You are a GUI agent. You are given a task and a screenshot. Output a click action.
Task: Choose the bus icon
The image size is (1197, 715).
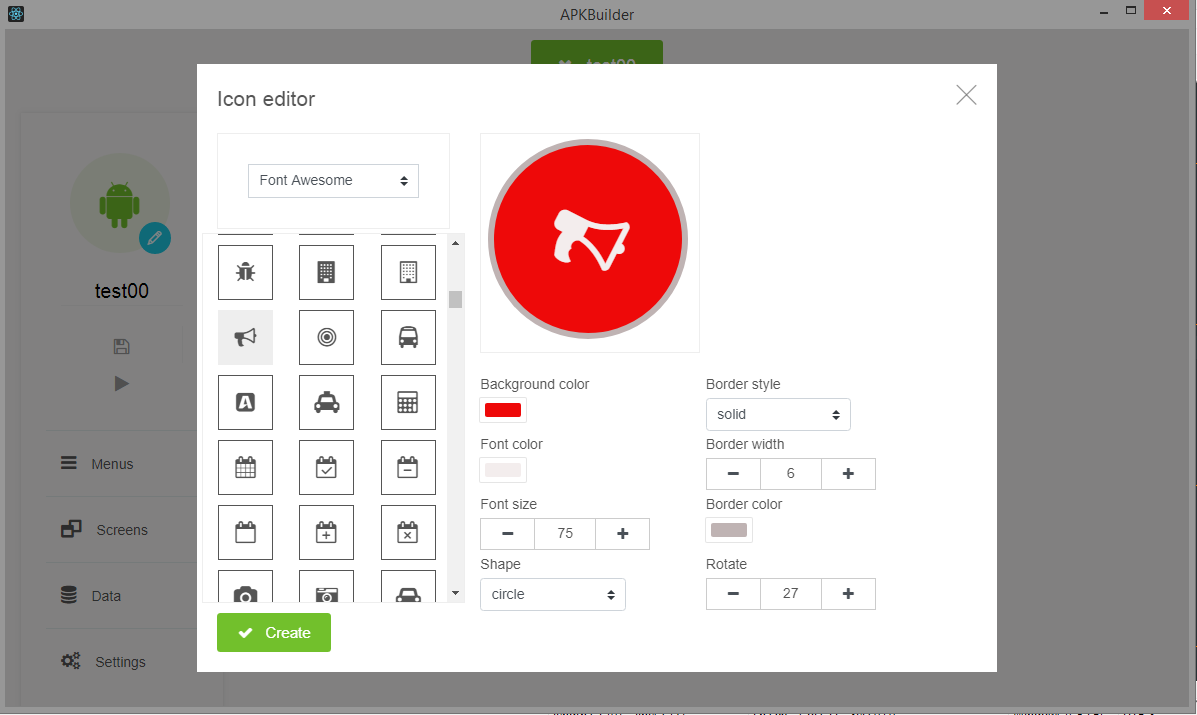tap(408, 337)
